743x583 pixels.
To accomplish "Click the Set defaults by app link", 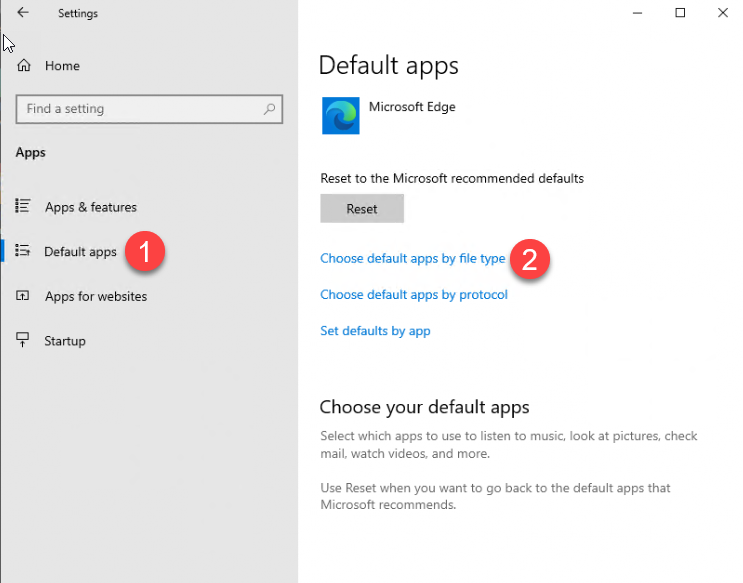I will click(375, 331).
